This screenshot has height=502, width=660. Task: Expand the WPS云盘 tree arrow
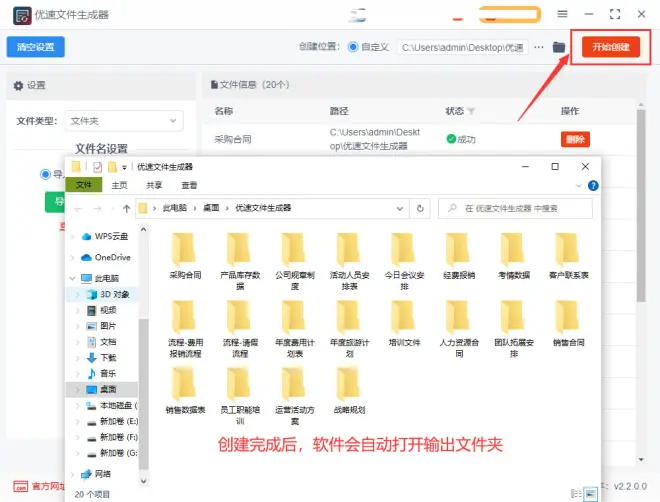72,236
